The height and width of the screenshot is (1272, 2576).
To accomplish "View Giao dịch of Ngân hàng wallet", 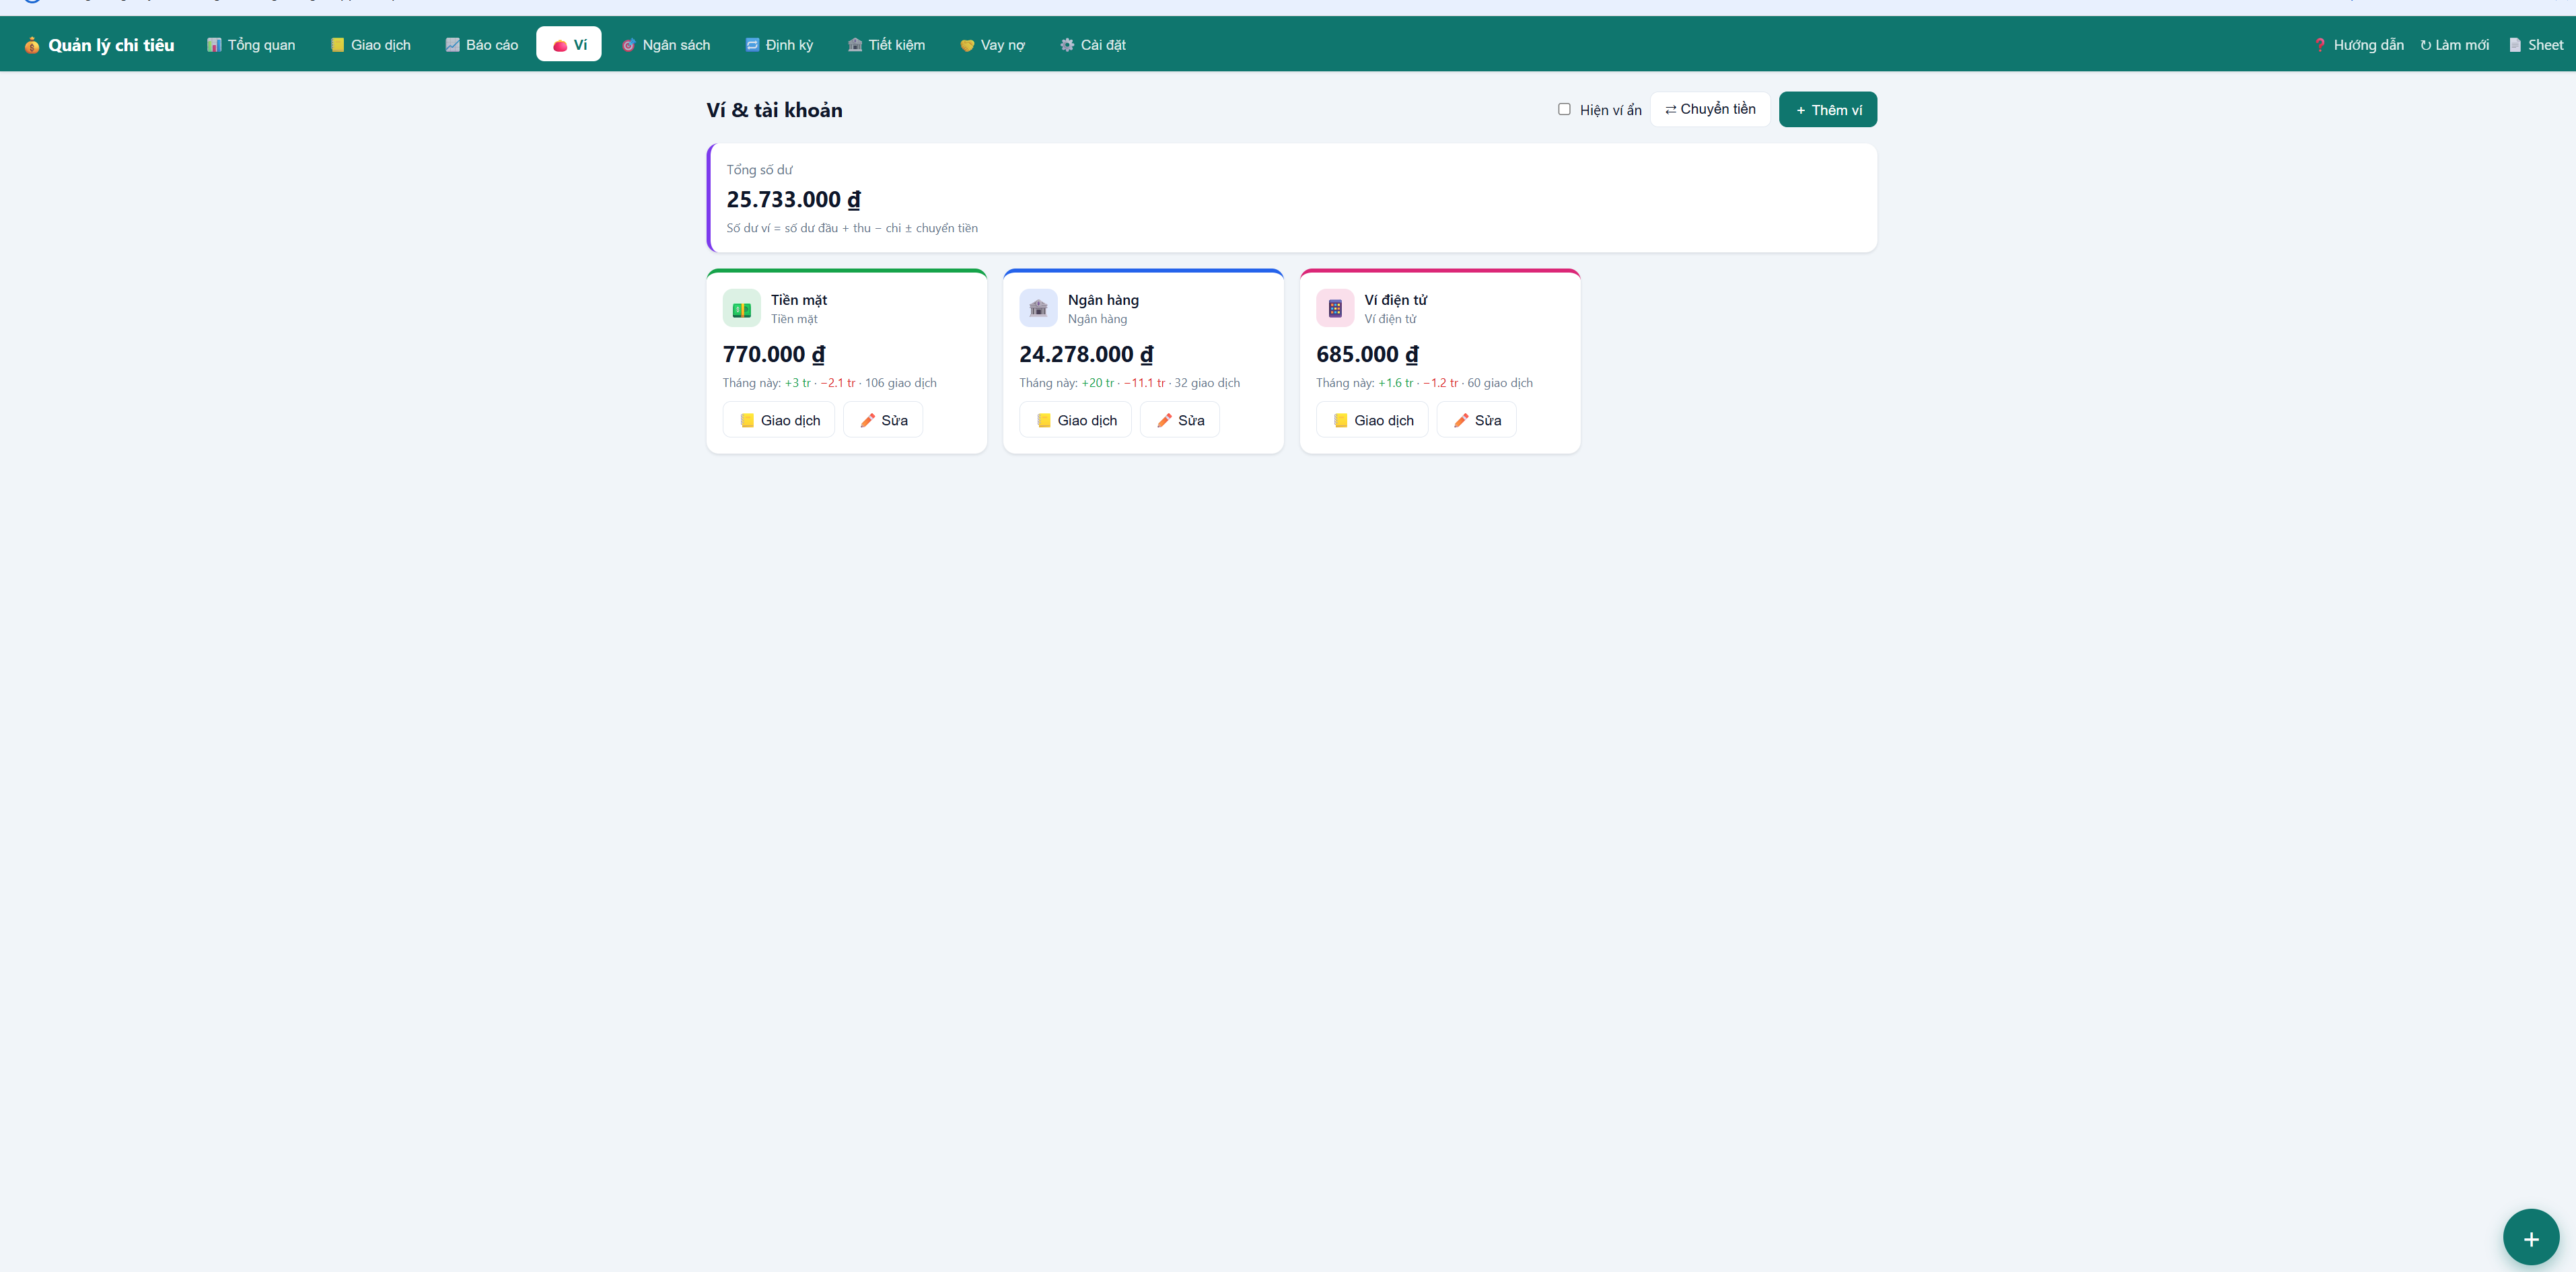I will tap(1076, 420).
